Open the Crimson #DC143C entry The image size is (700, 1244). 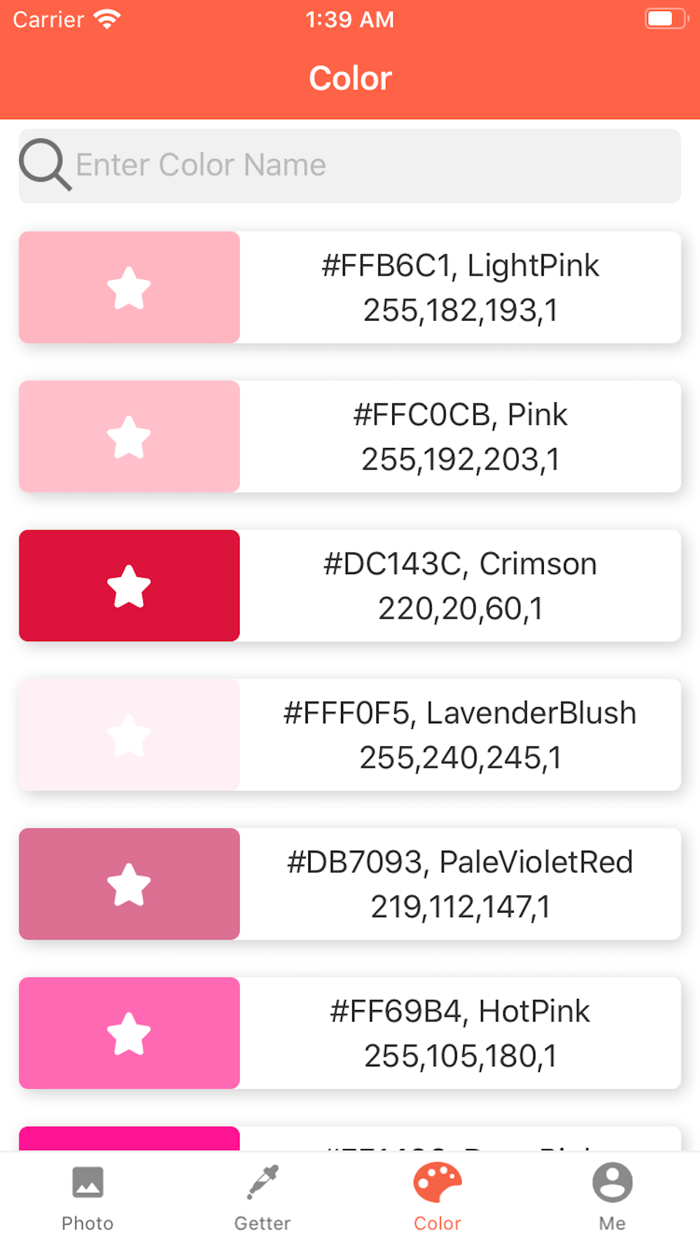point(460,585)
